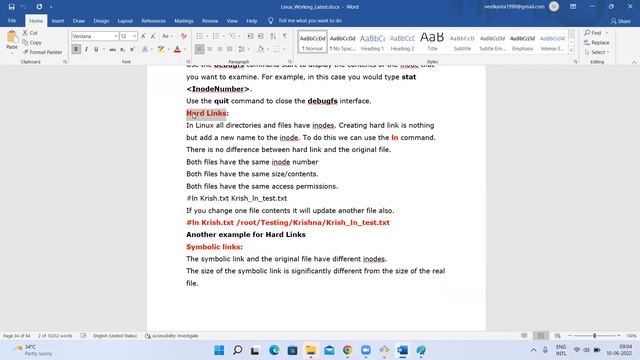Increase font size with Grow Font

[143, 36]
